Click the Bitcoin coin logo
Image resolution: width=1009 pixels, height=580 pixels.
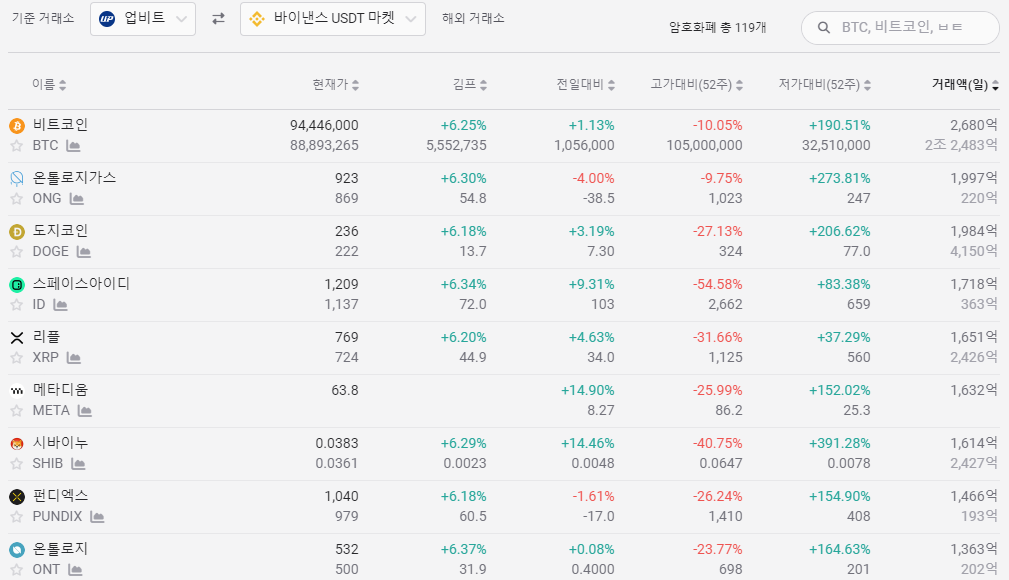(x=16, y=126)
